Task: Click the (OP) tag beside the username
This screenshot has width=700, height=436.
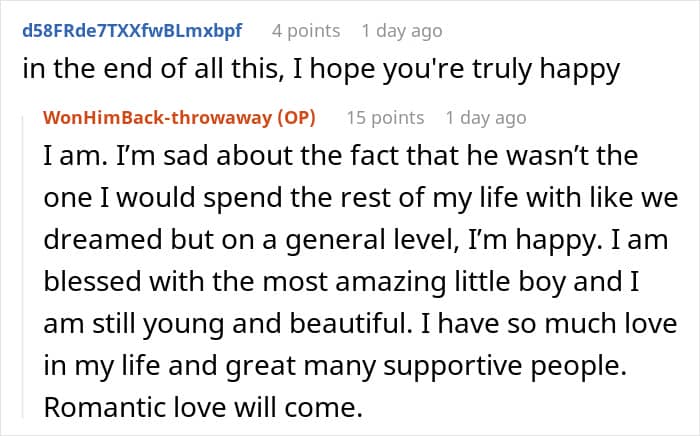Action: pos(296,117)
